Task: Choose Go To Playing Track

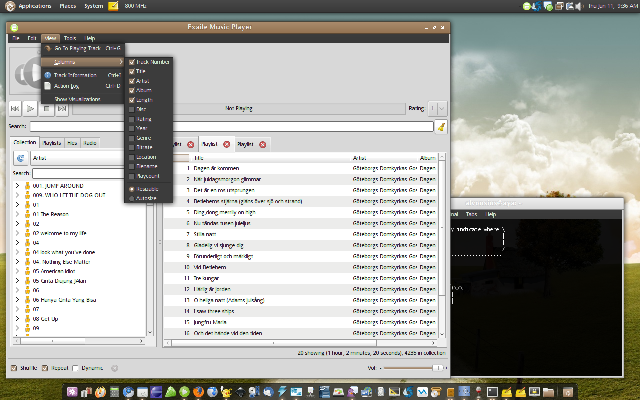Action: (x=83, y=48)
